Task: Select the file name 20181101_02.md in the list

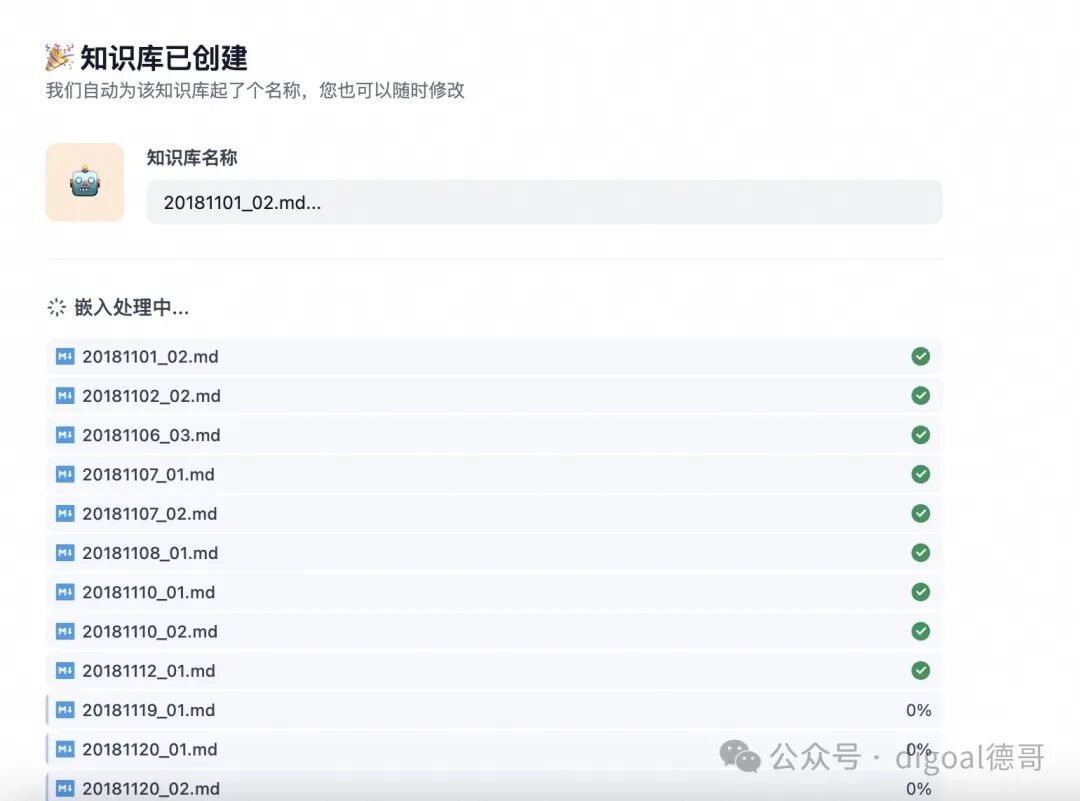Action: click(x=150, y=357)
